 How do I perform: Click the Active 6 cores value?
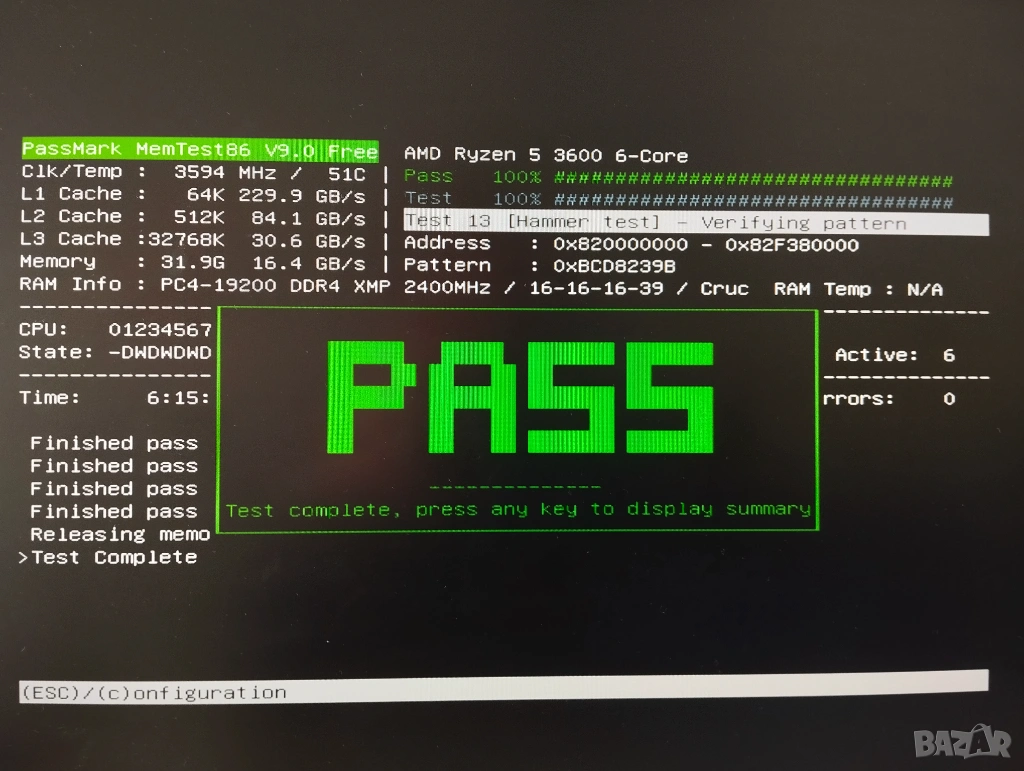895,355
